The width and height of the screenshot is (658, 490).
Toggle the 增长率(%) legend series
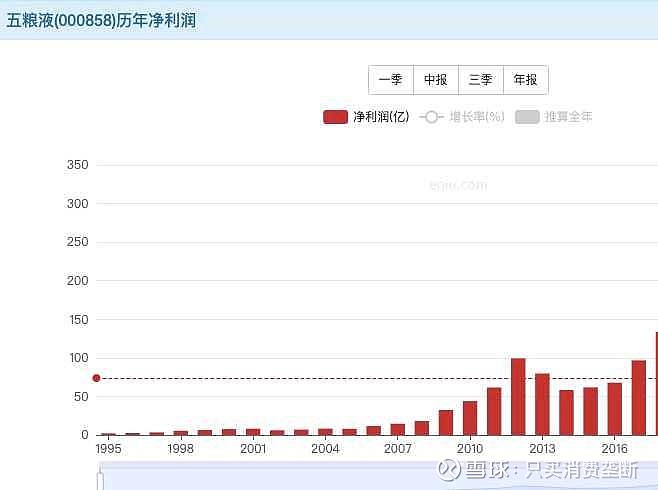coord(462,117)
